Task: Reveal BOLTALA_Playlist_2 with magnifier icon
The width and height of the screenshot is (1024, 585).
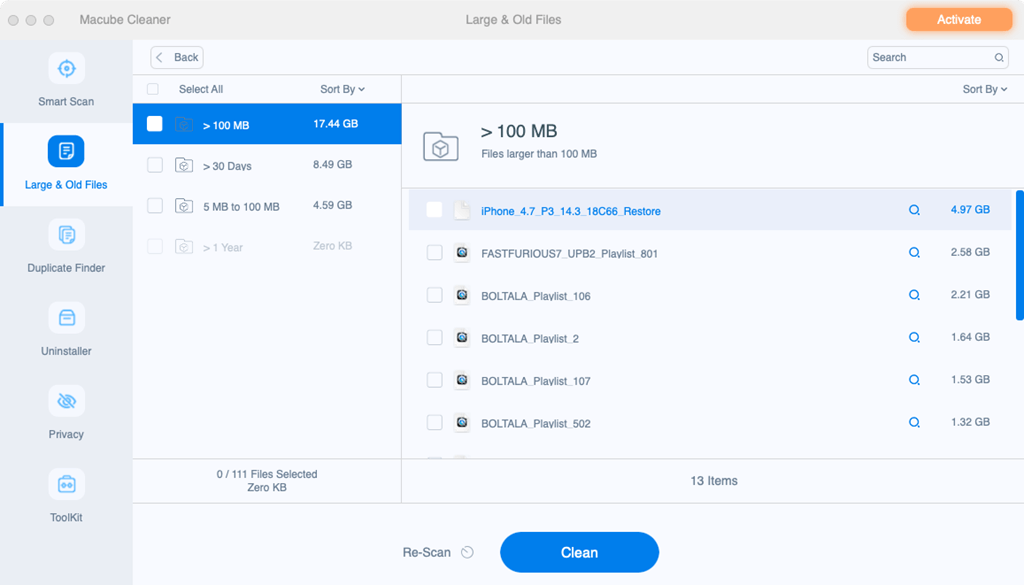Action: 914,338
